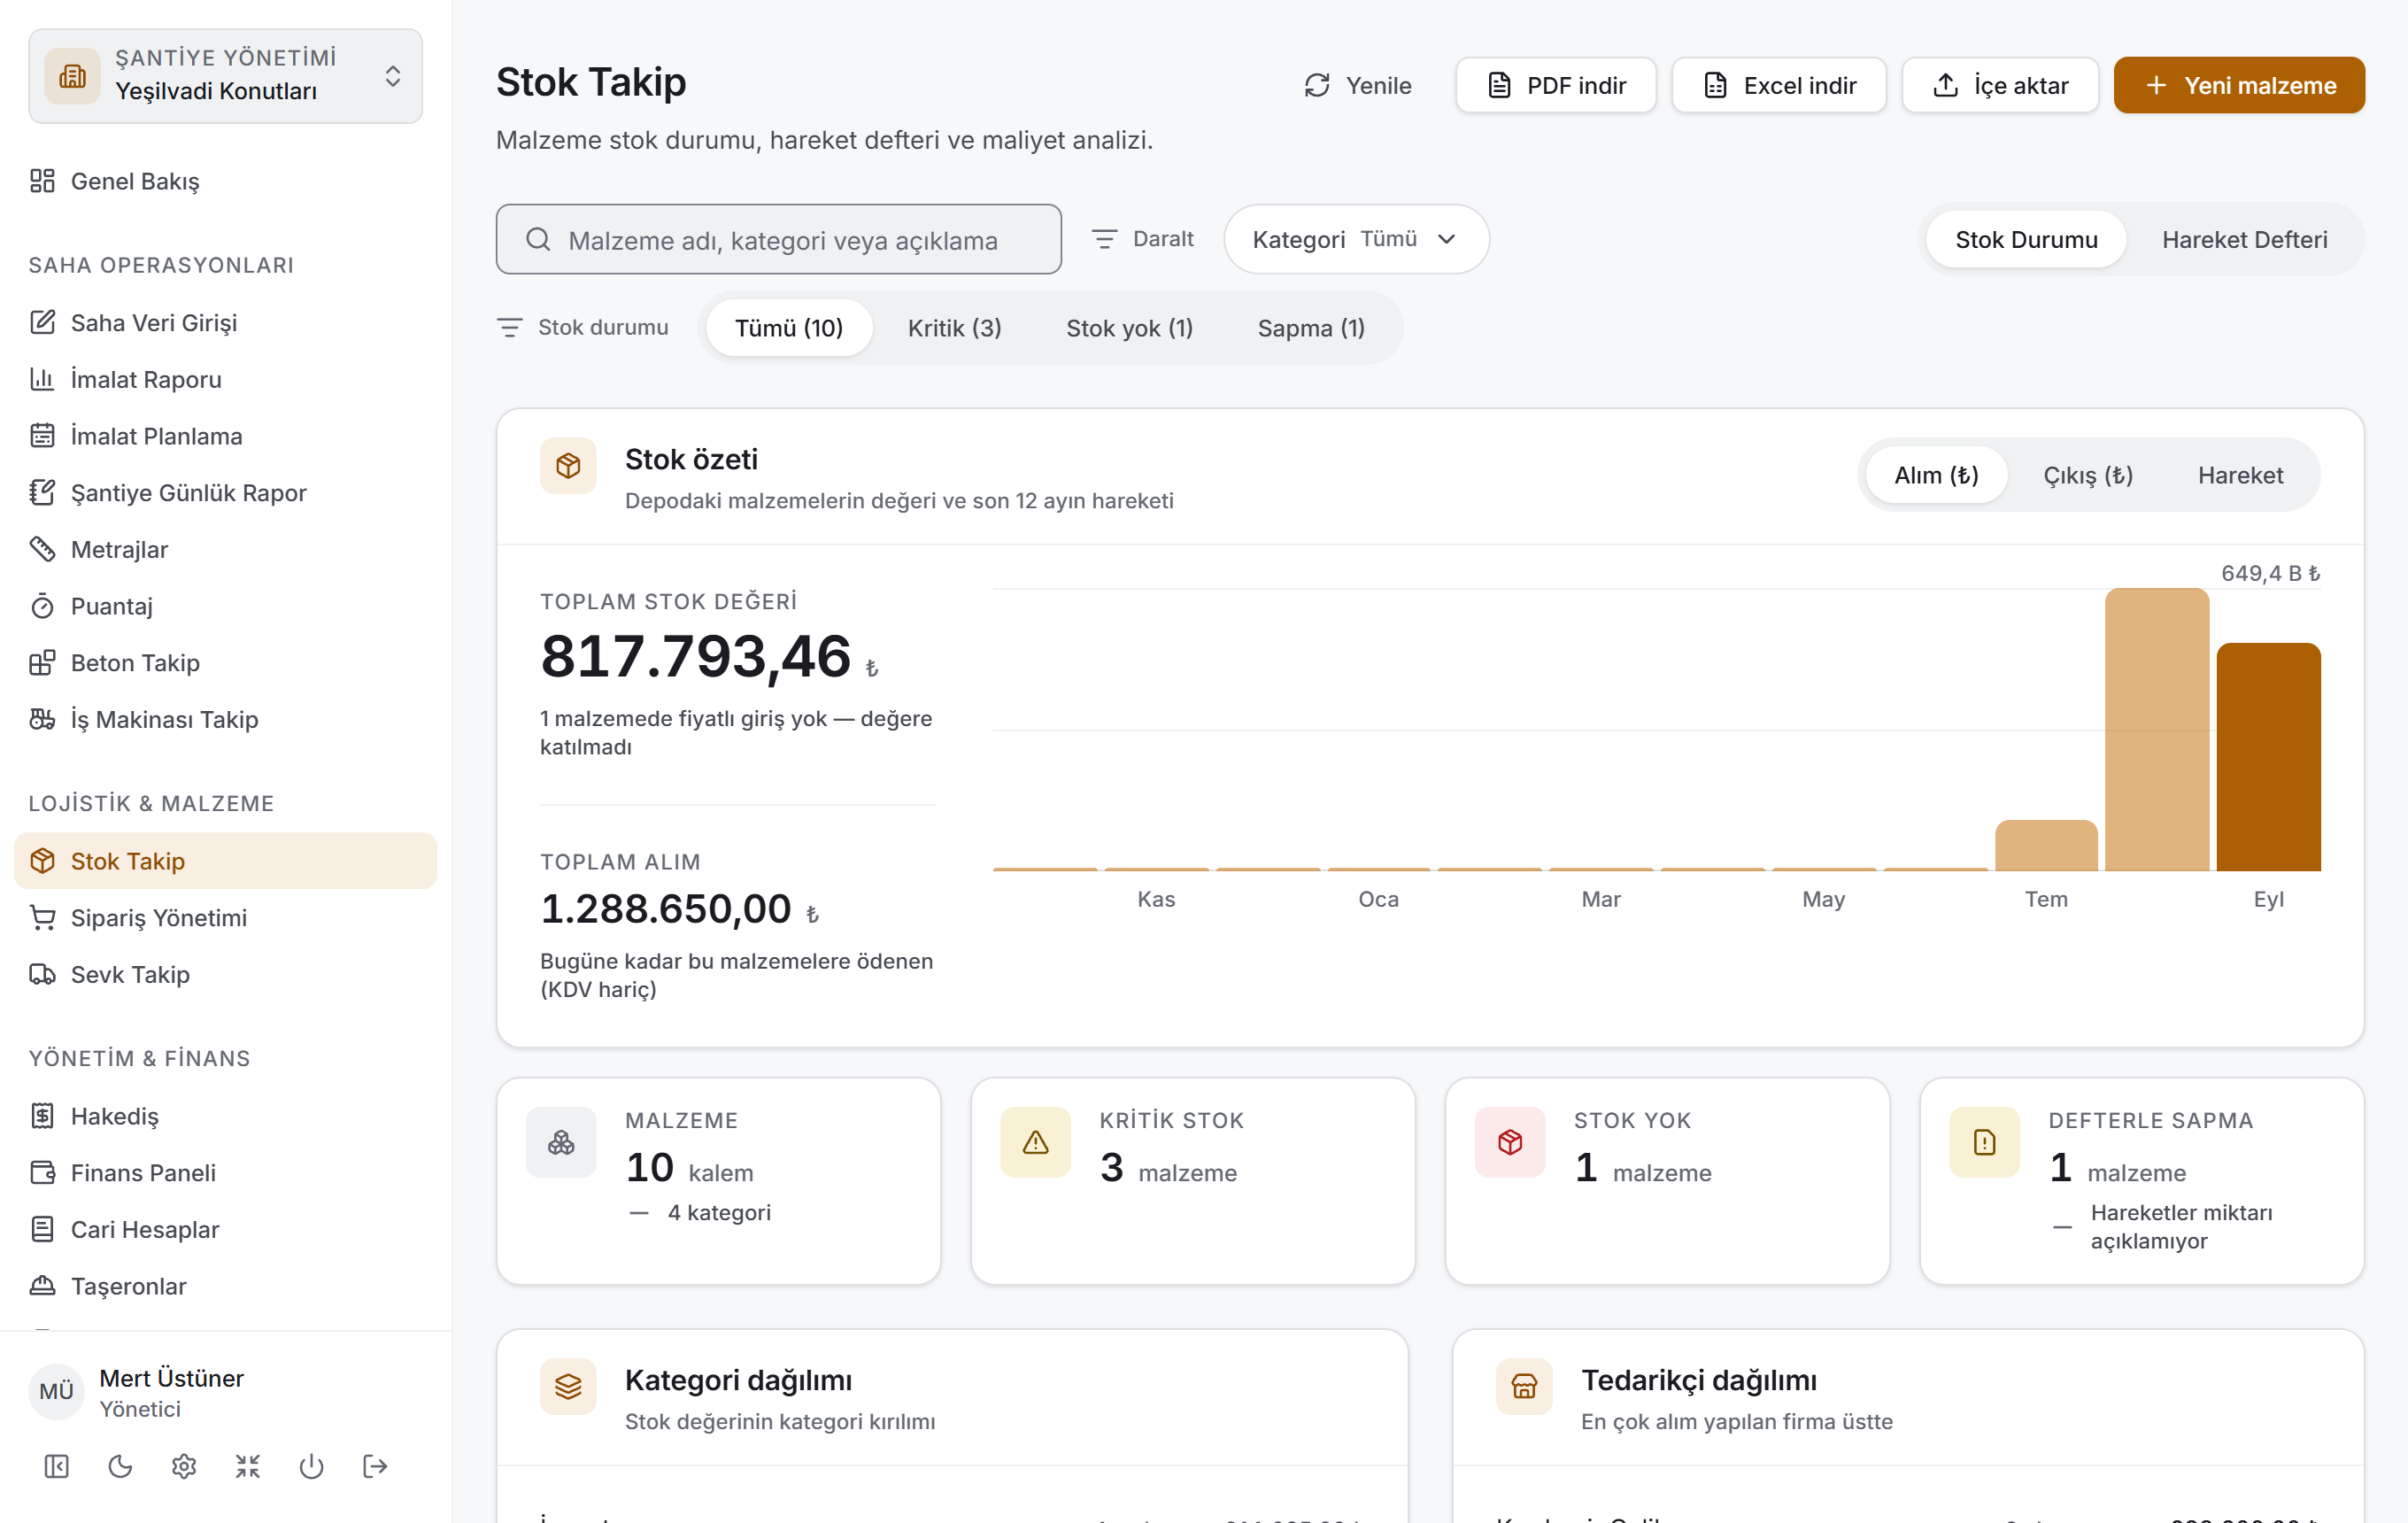Filter by Kritik (3) stock status
The image size is (2408, 1523).
tap(954, 328)
